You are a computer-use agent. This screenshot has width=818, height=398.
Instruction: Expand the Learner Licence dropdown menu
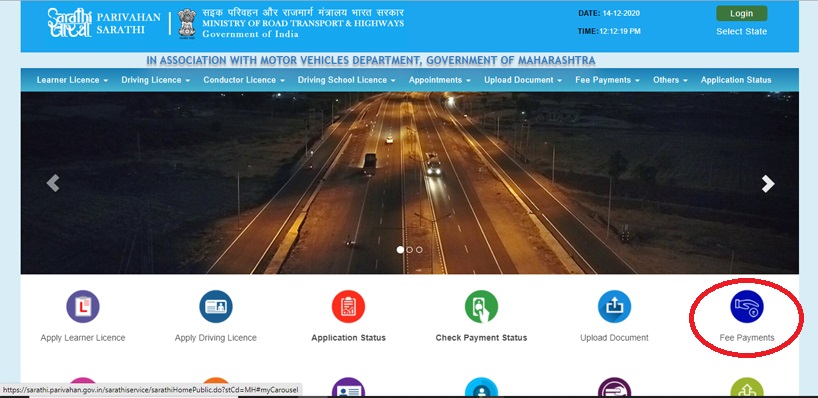[72, 80]
